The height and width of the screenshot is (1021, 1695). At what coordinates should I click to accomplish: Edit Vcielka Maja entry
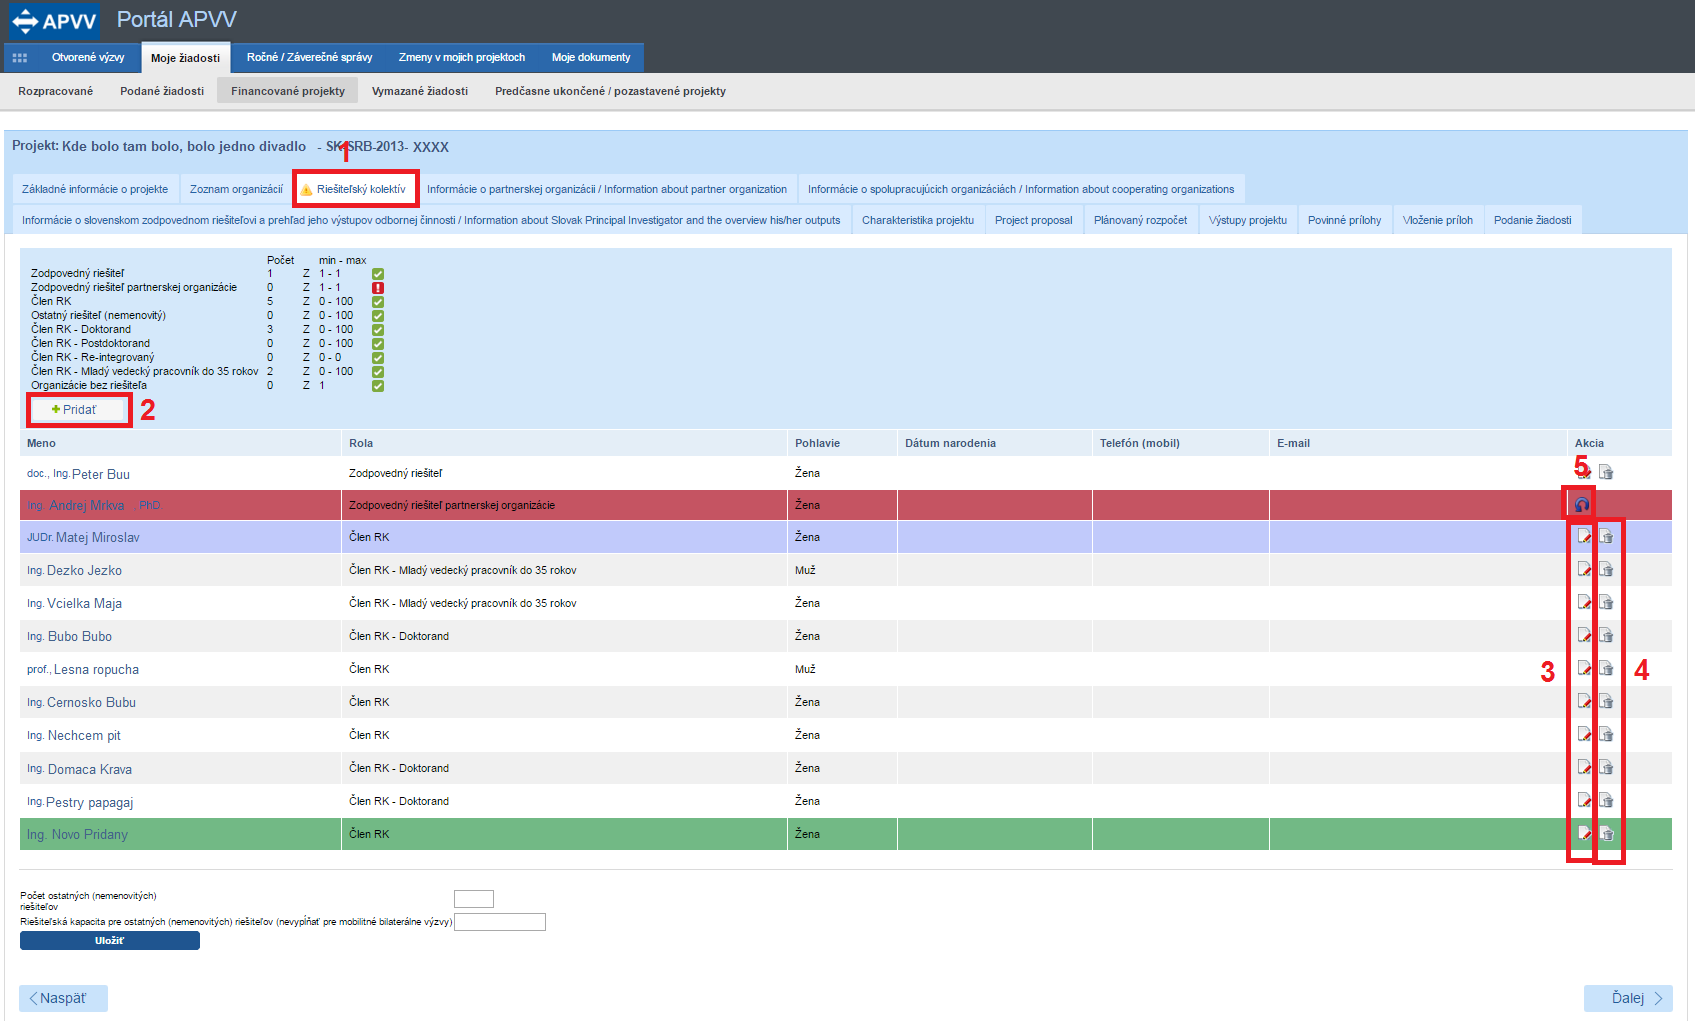1584,602
